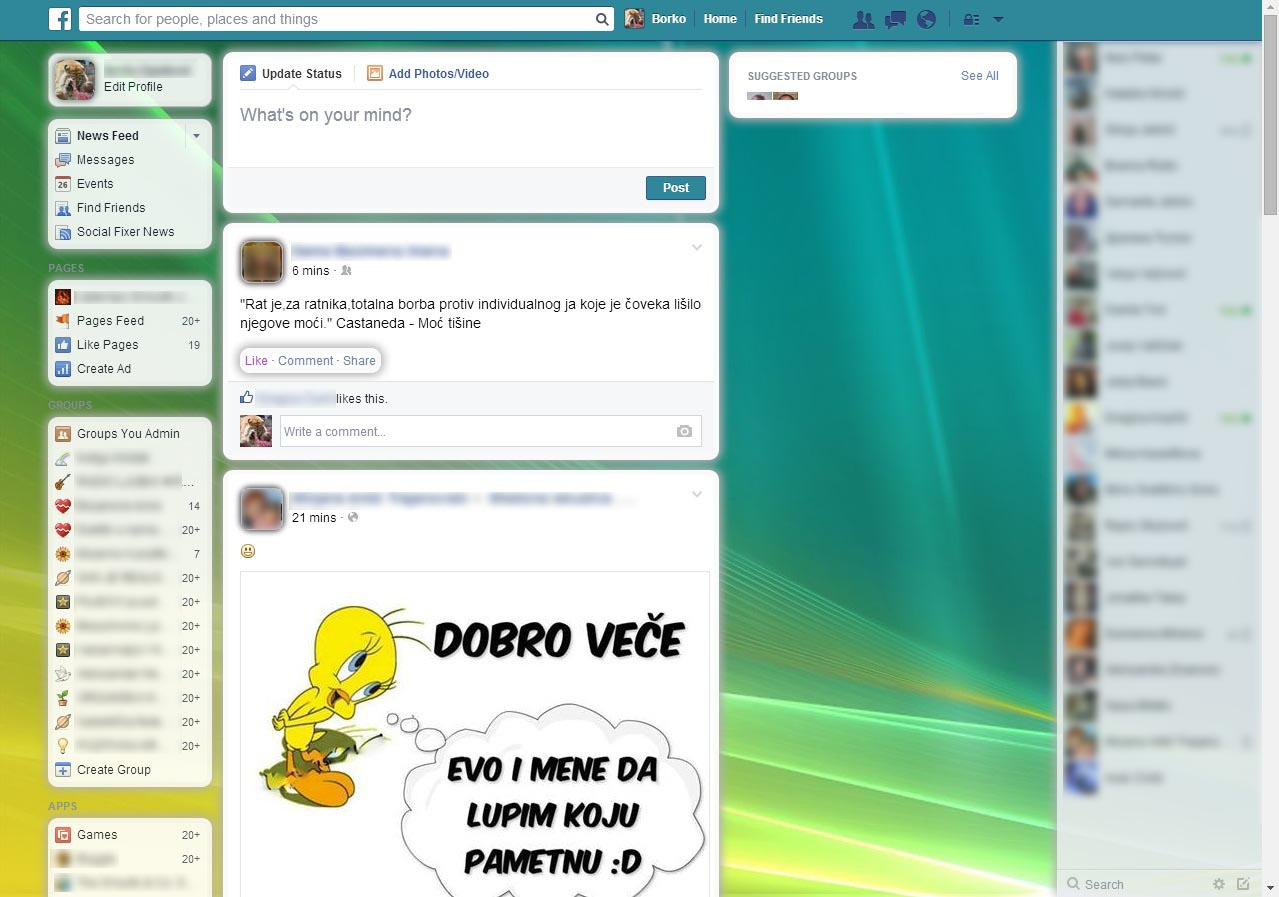Open the Dobro Veče Tweety image
Image resolution: width=1279 pixels, height=897 pixels.
tap(475, 734)
